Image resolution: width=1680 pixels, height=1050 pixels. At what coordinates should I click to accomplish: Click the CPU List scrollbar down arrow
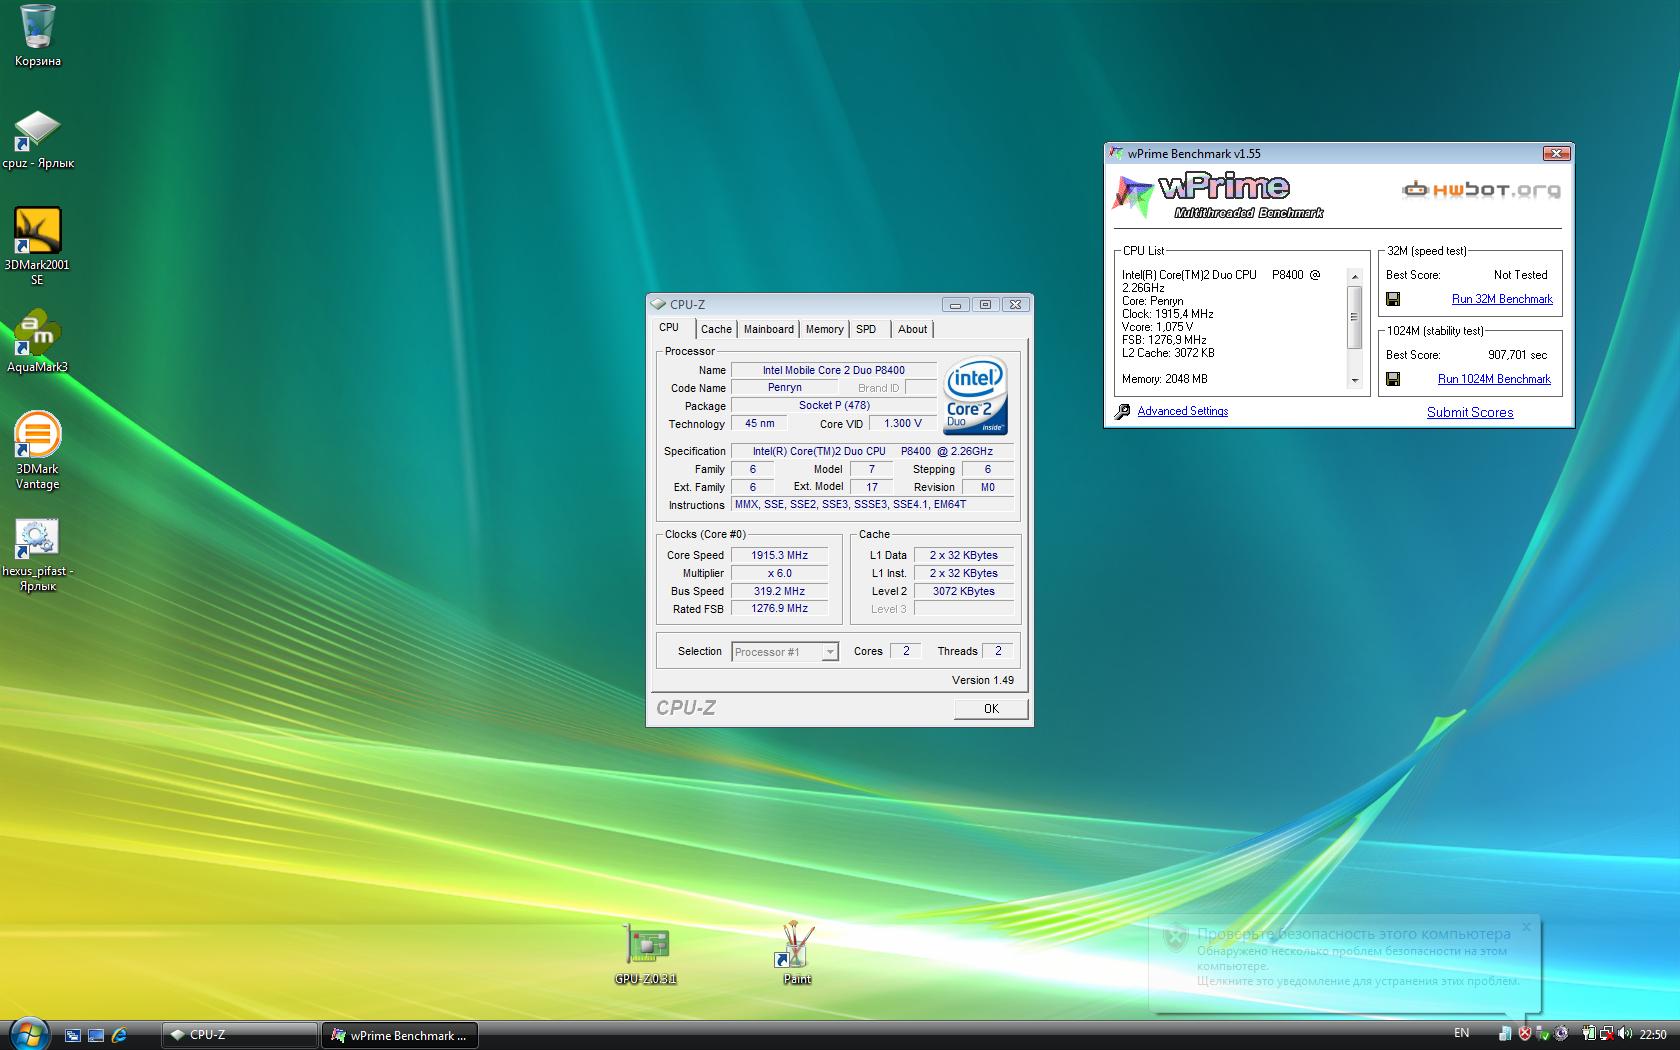1355,380
